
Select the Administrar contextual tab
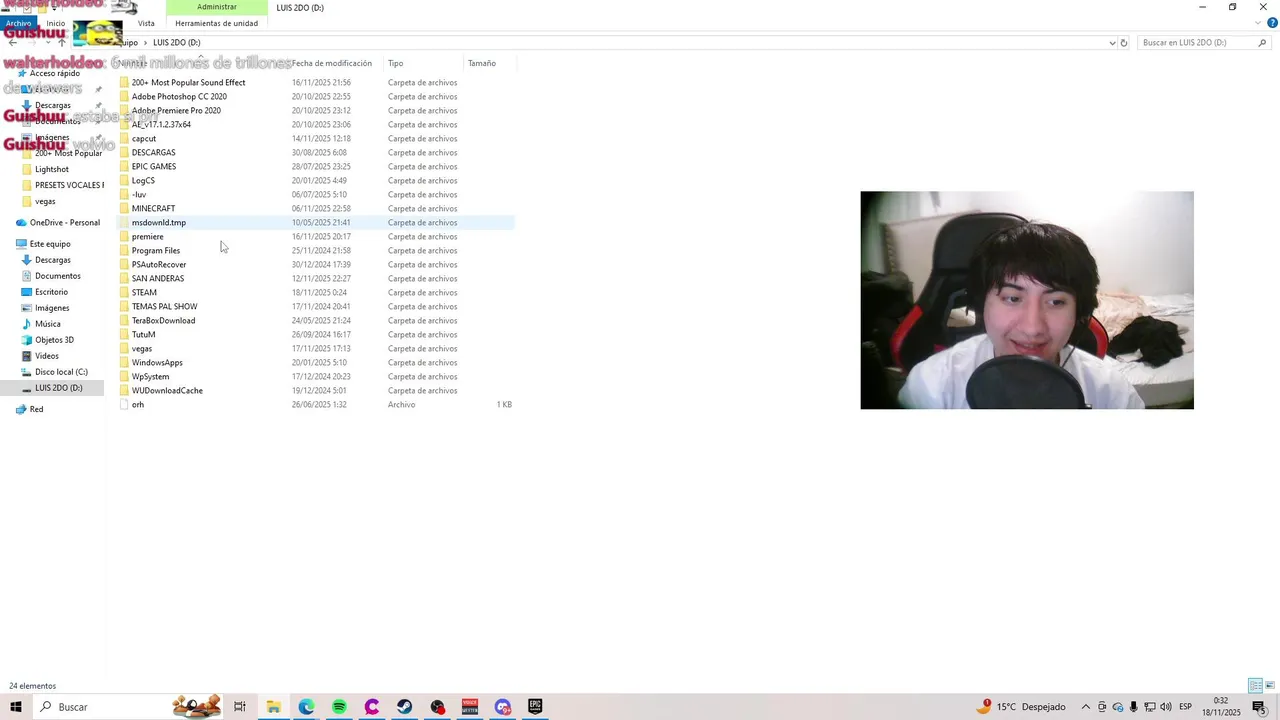[217, 7]
